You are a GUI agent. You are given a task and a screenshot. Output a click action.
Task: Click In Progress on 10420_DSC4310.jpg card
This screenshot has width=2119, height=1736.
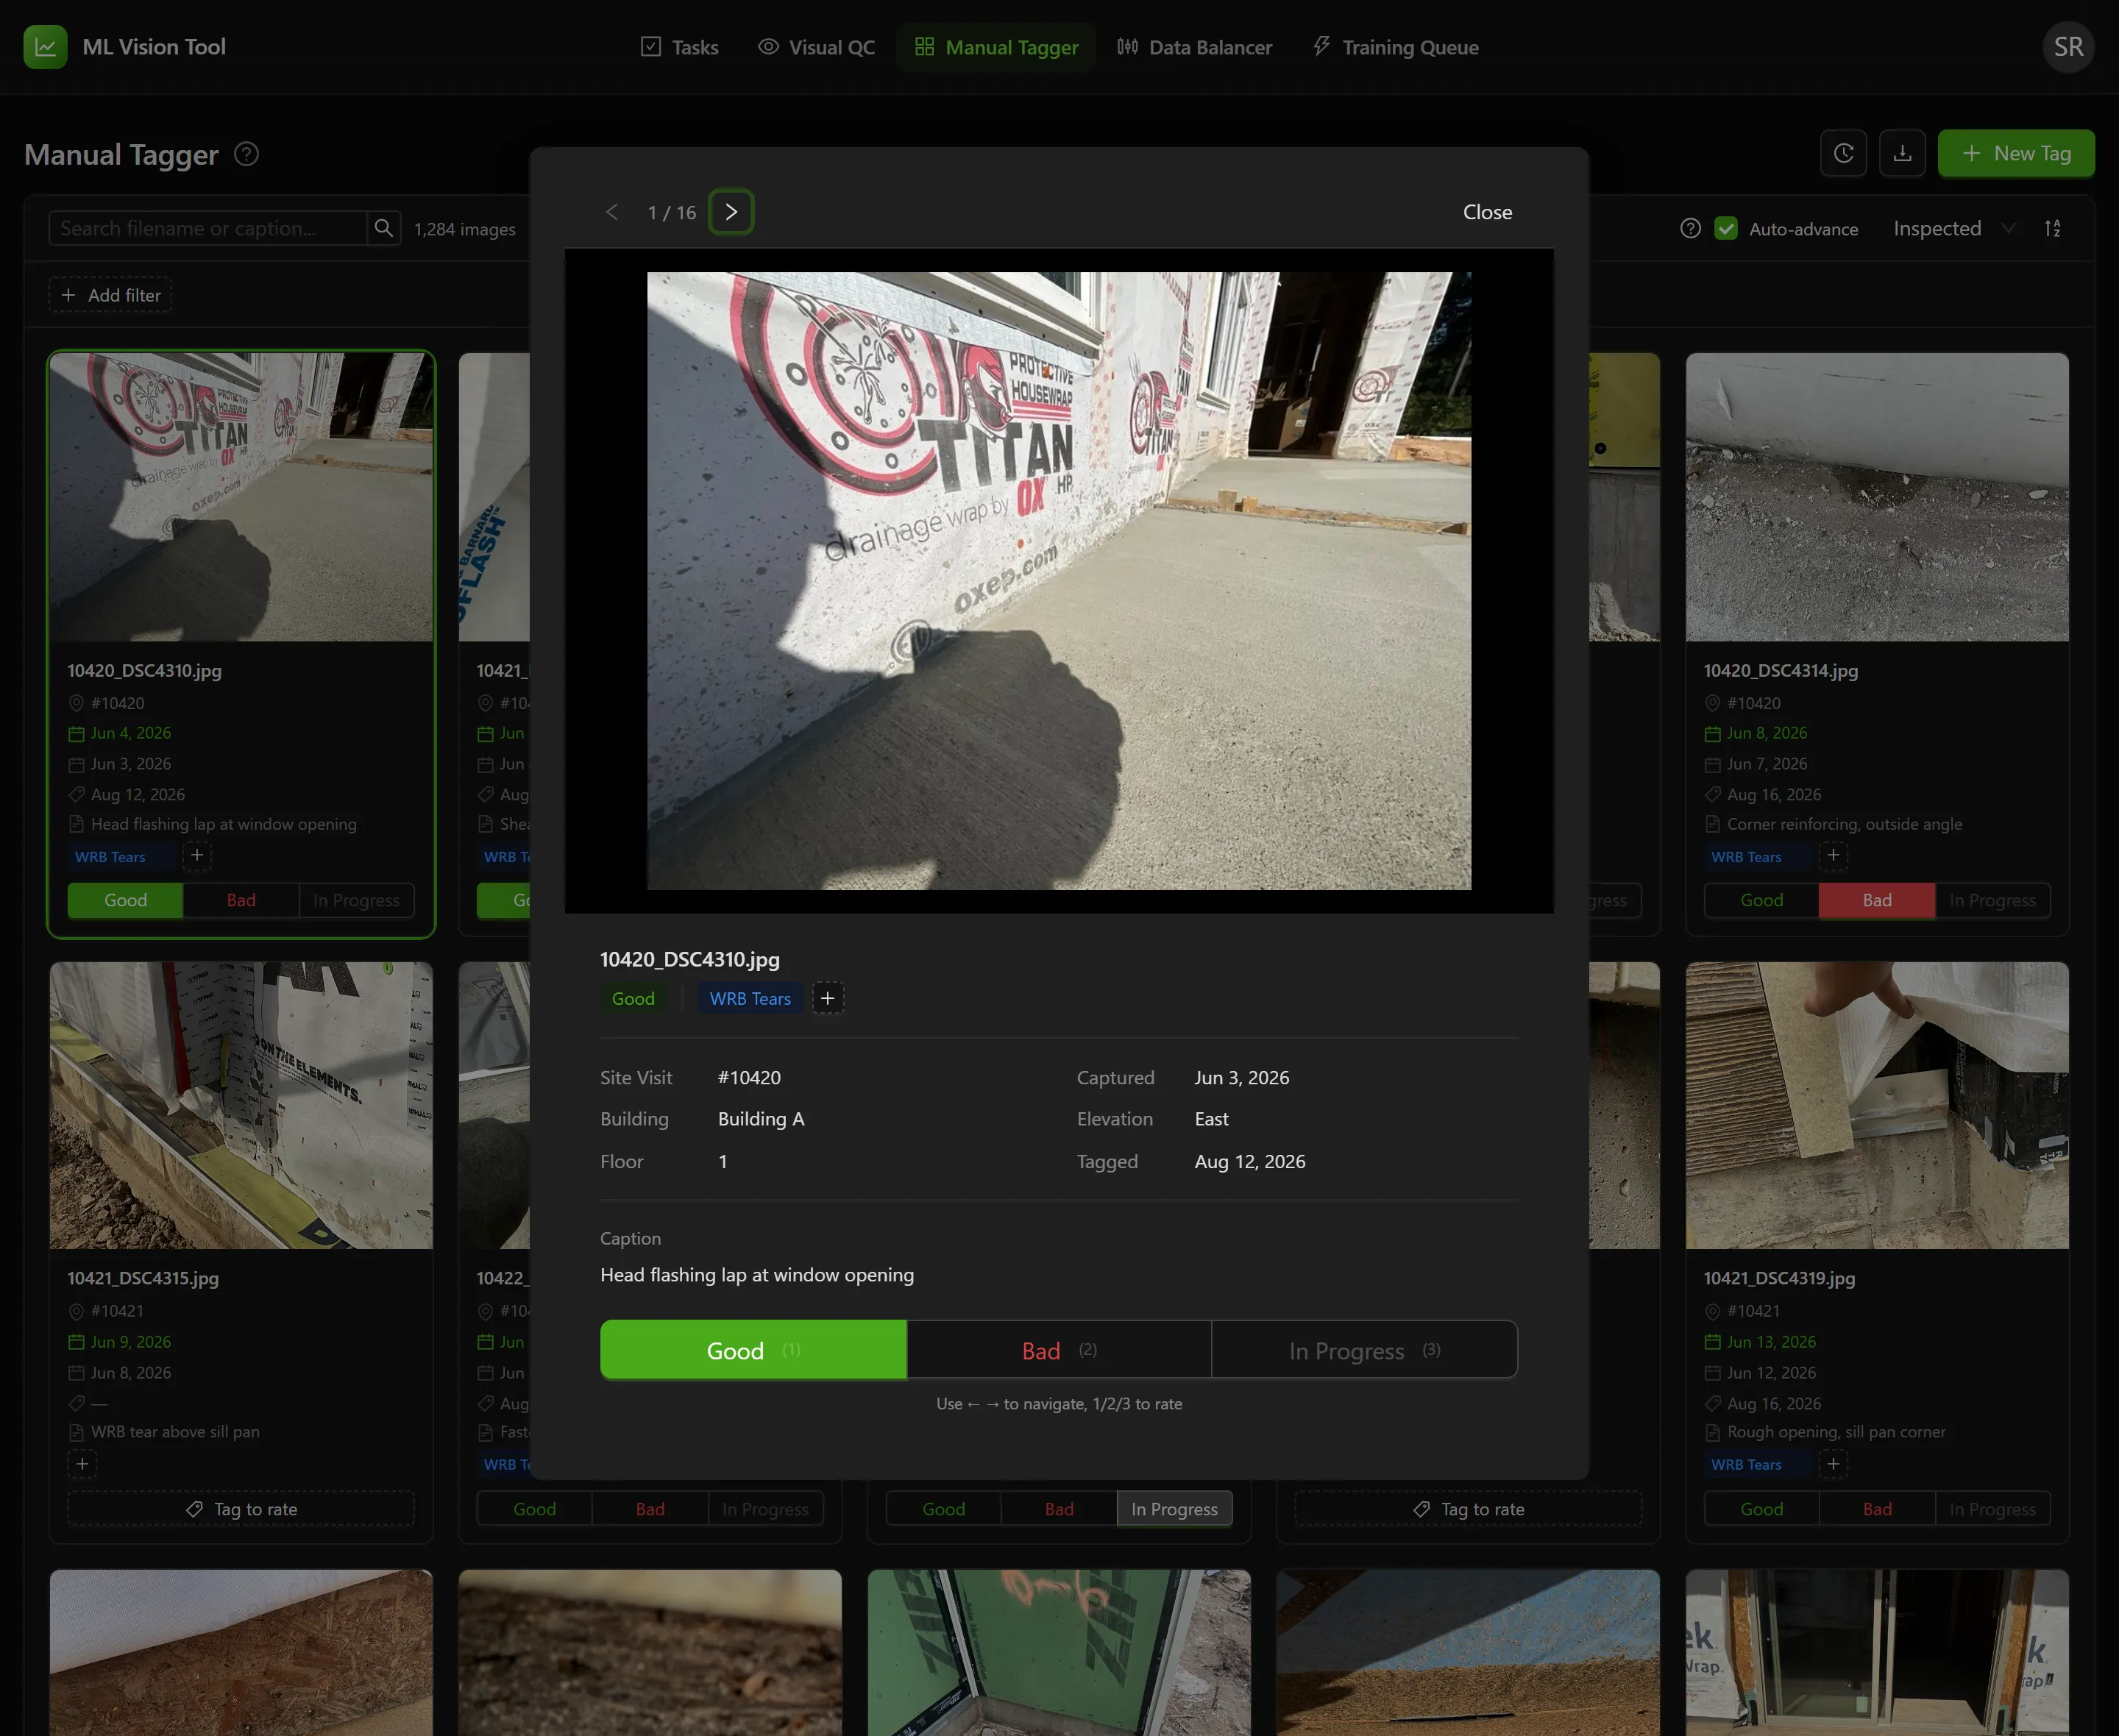pos(356,900)
